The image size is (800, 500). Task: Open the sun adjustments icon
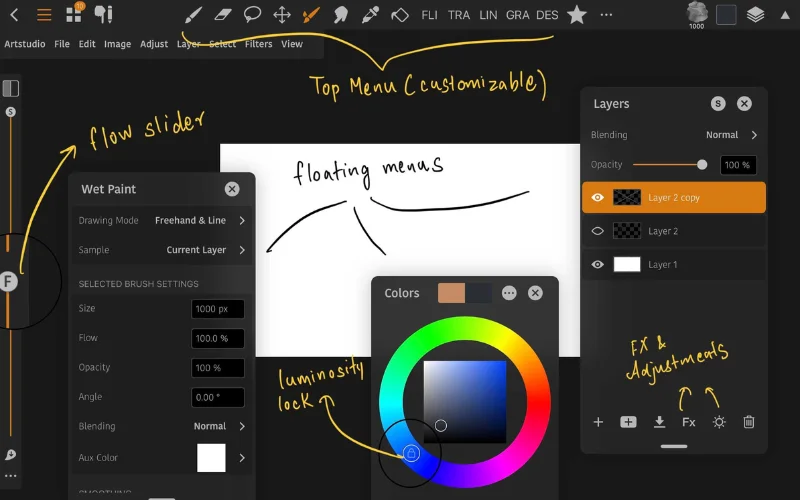[719, 422]
